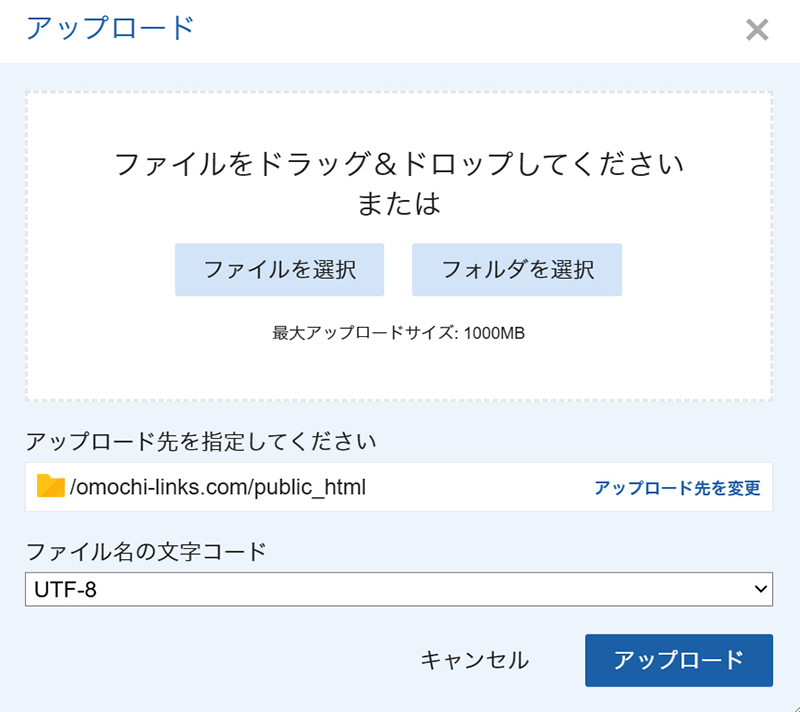Click the ファイル名の文字コード label

click(146, 551)
